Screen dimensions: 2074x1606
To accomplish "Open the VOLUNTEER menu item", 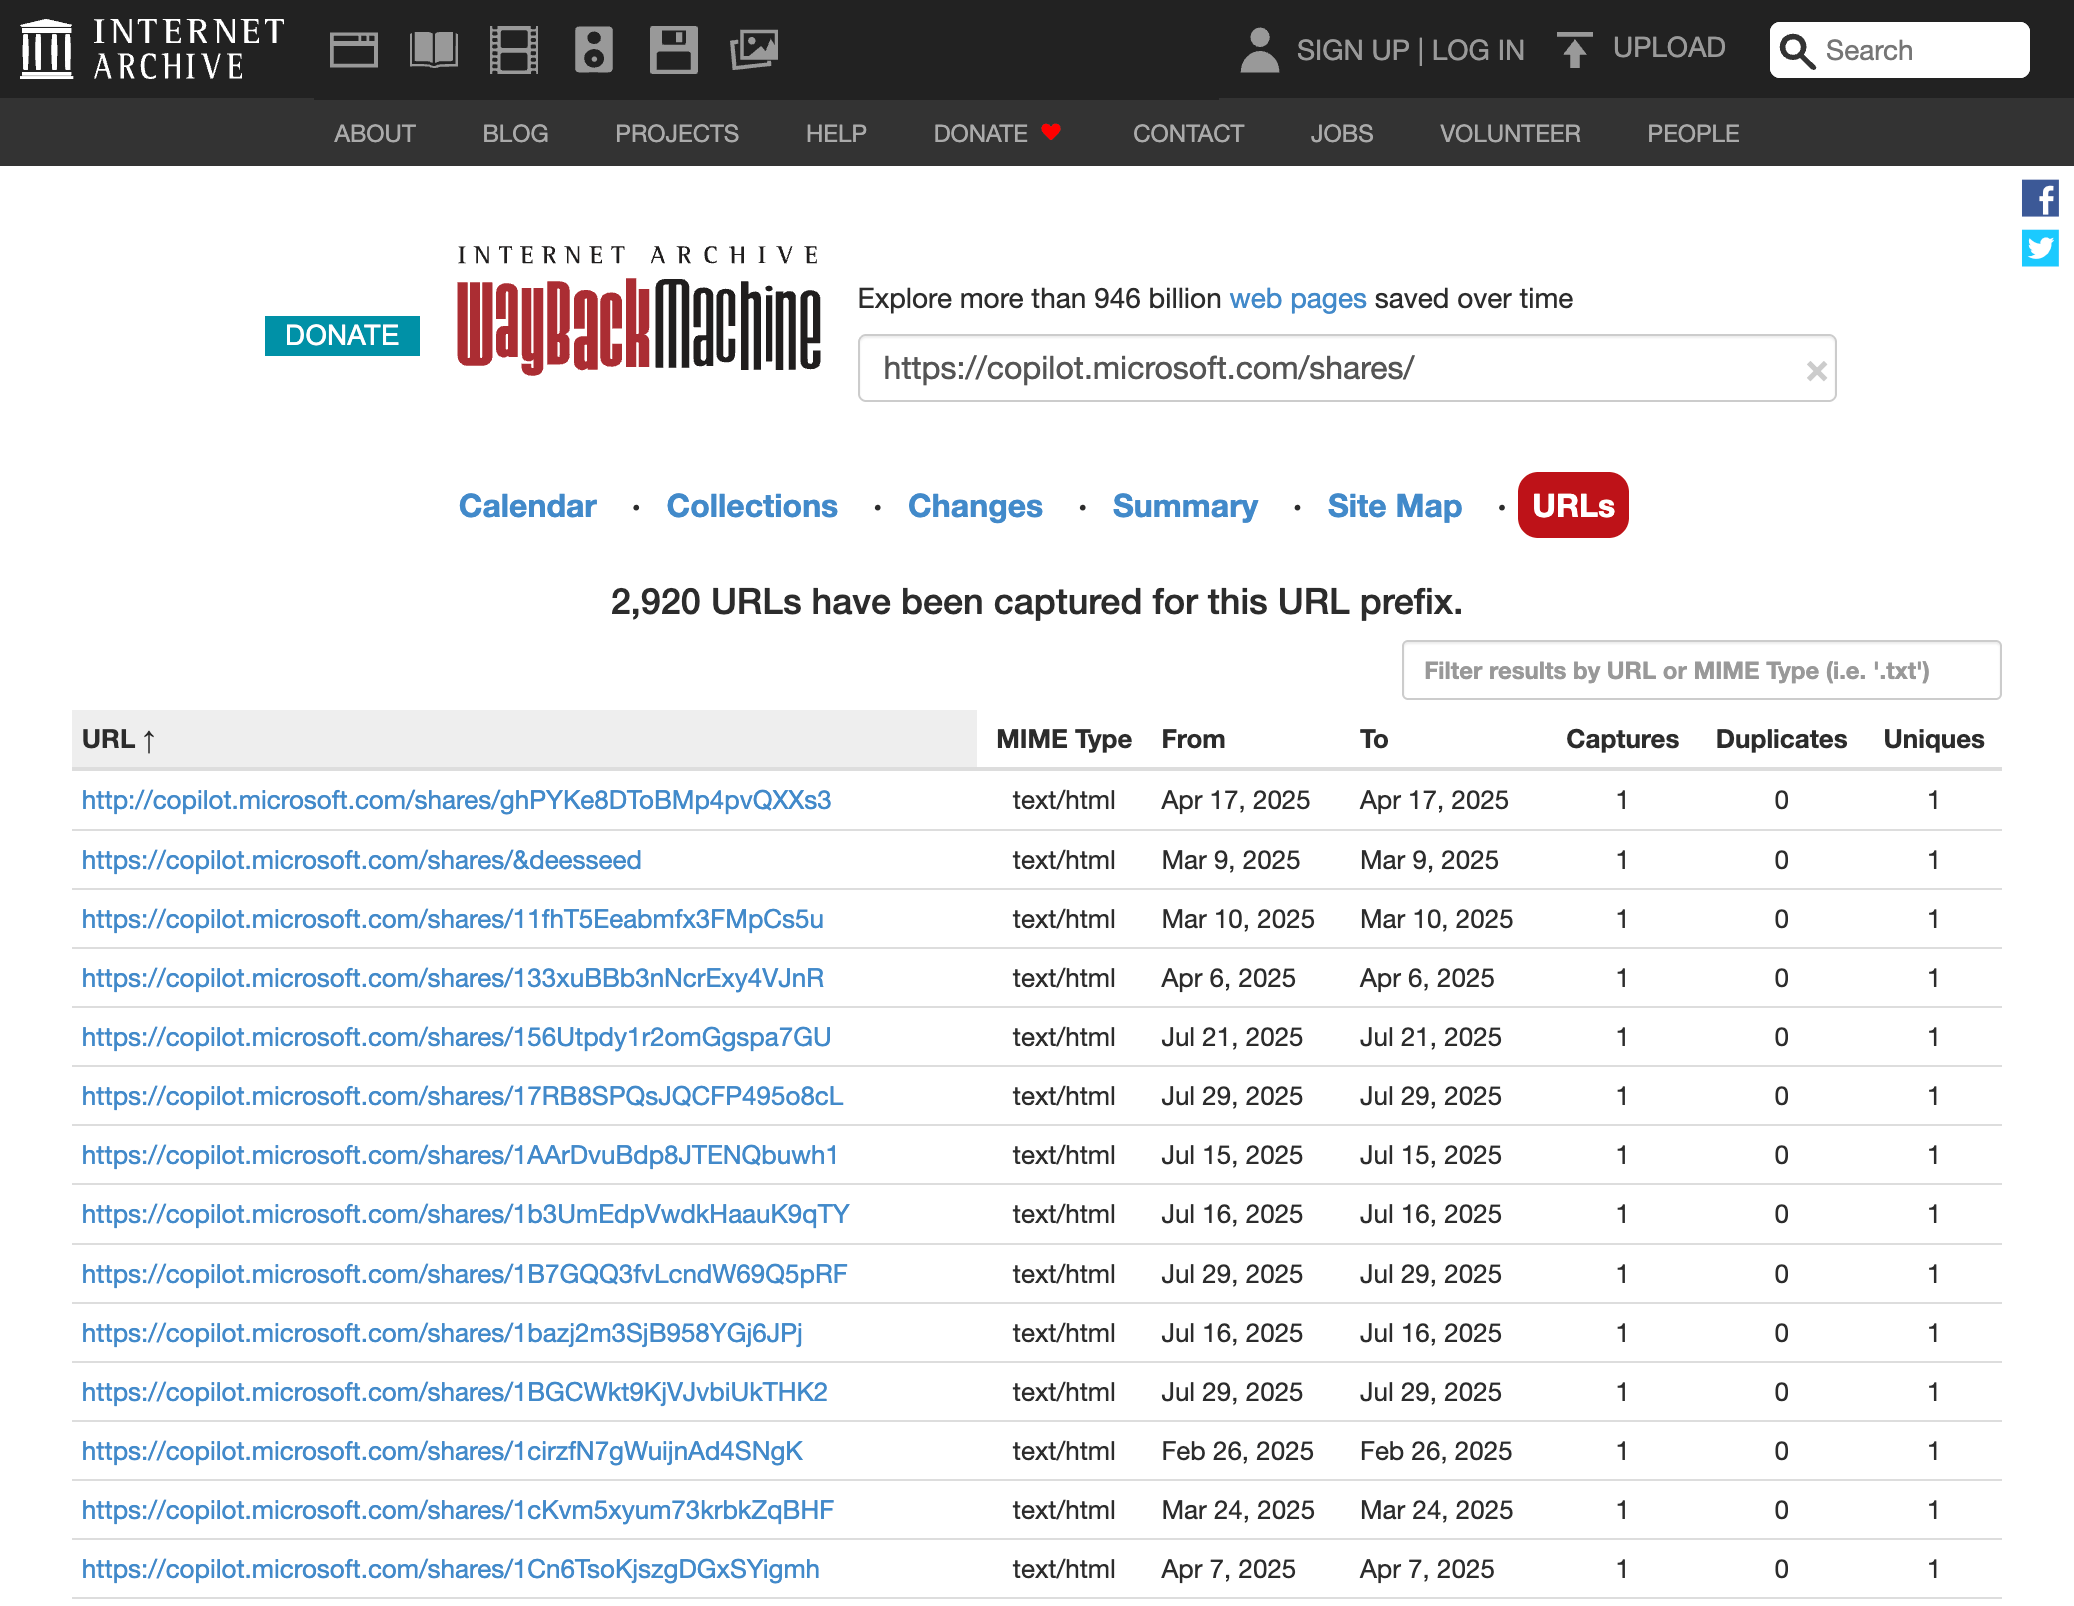I will point(1510,133).
